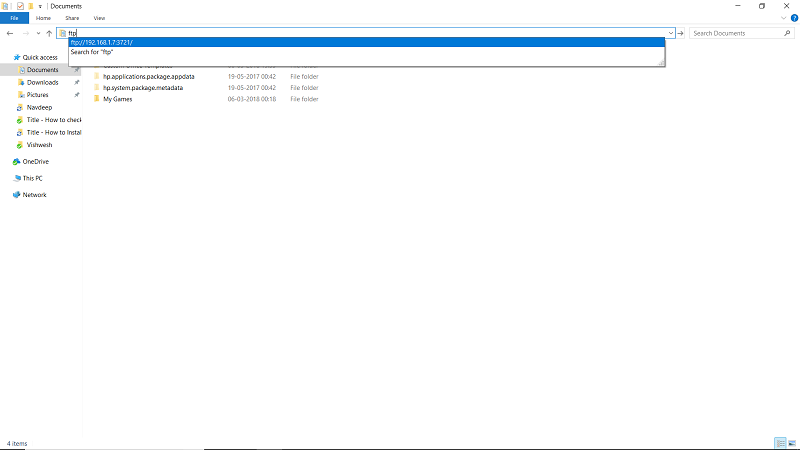Open the View ribbon tab
The width and height of the screenshot is (800, 450).
click(99, 18)
